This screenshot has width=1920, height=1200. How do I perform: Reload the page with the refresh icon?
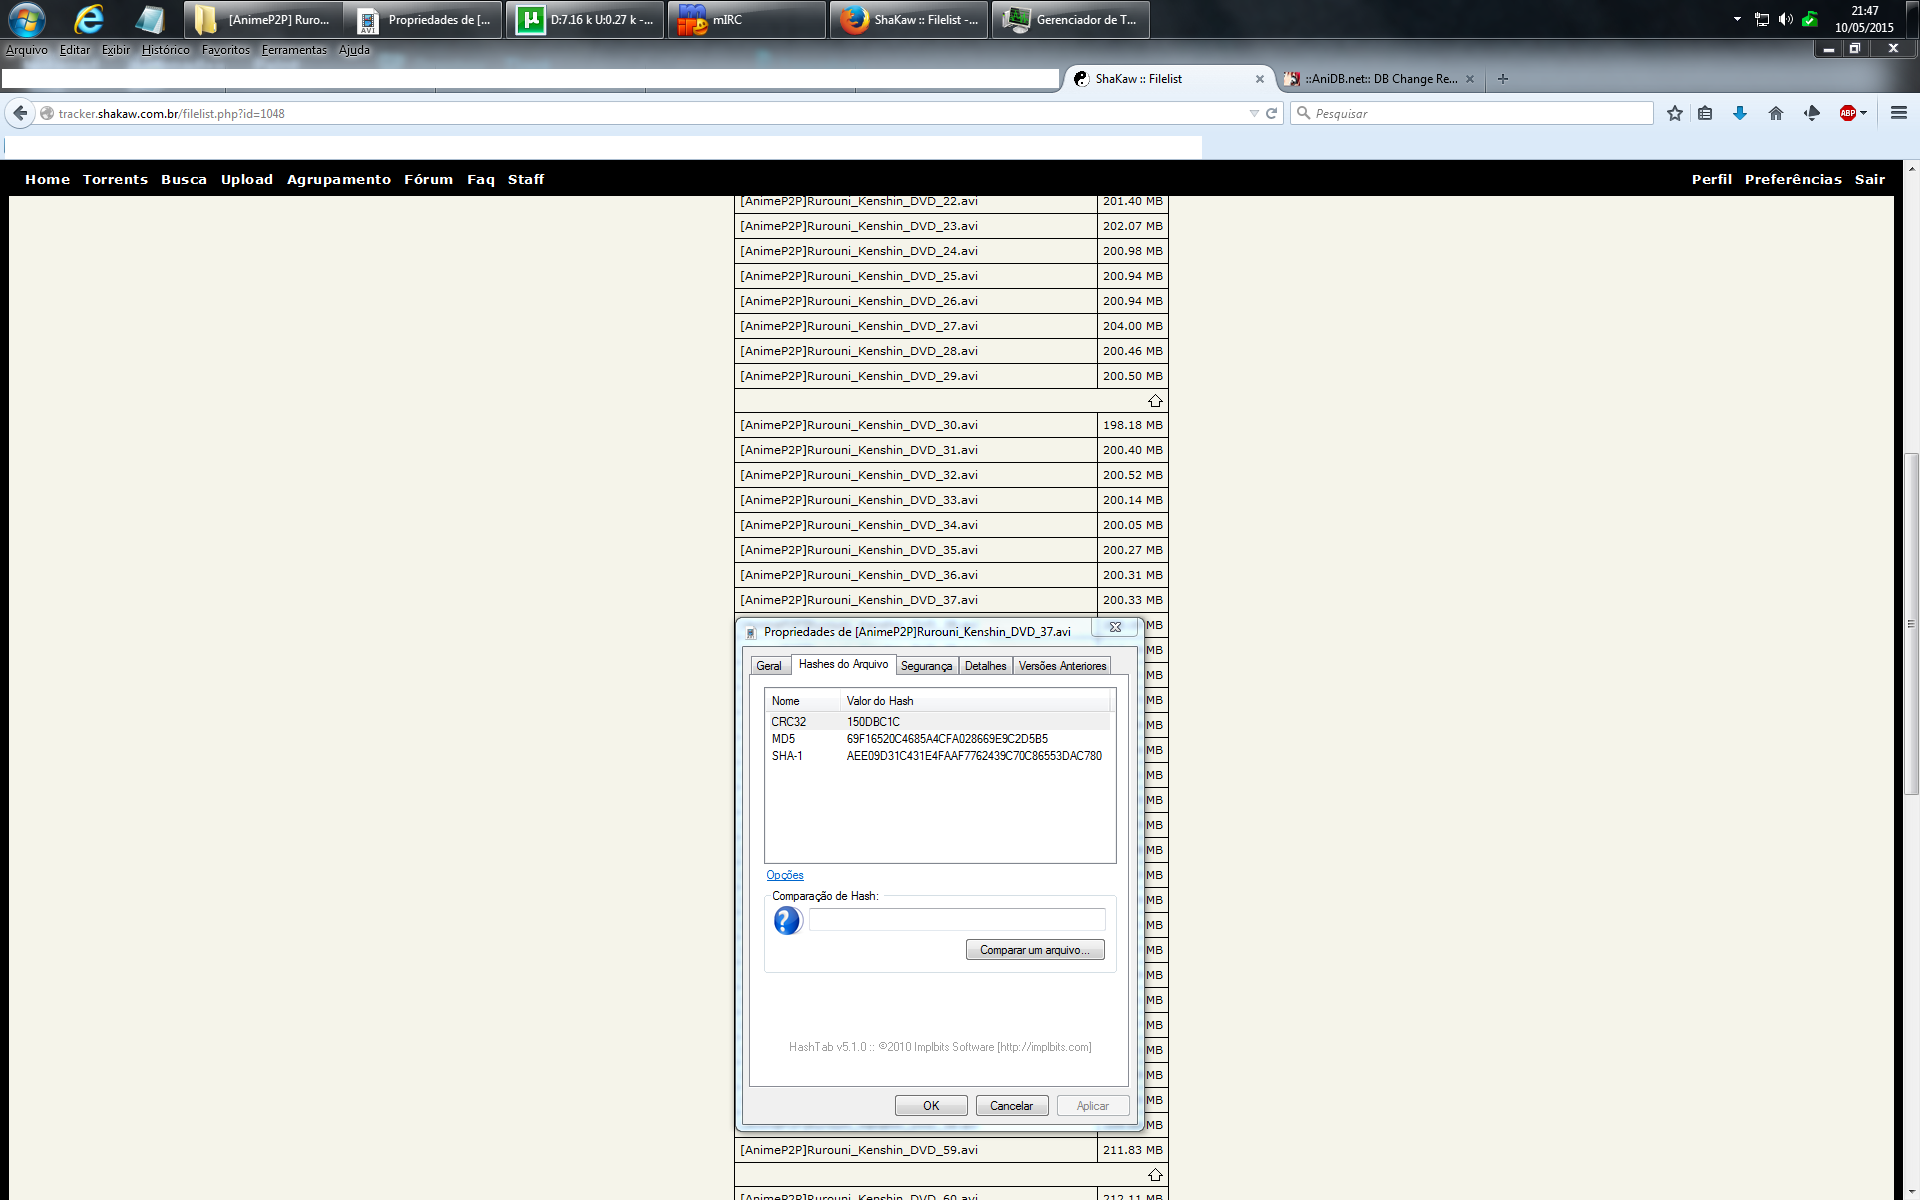pyautogui.click(x=1271, y=113)
